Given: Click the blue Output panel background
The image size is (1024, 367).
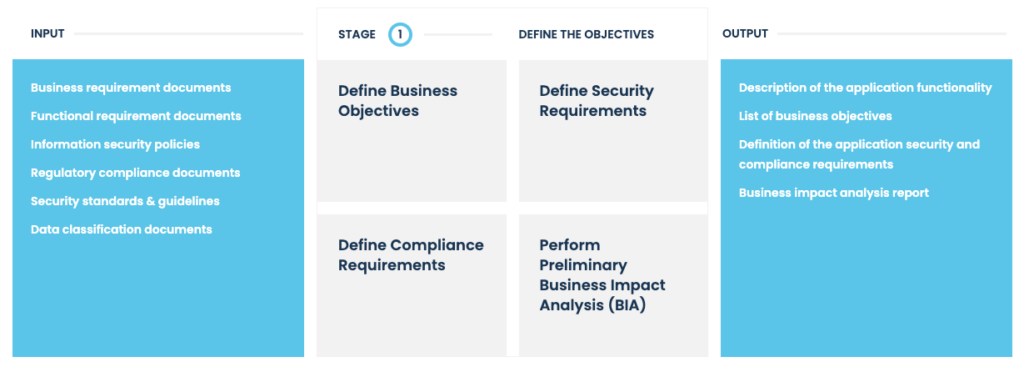Looking at the screenshot, I should (x=866, y=281).
